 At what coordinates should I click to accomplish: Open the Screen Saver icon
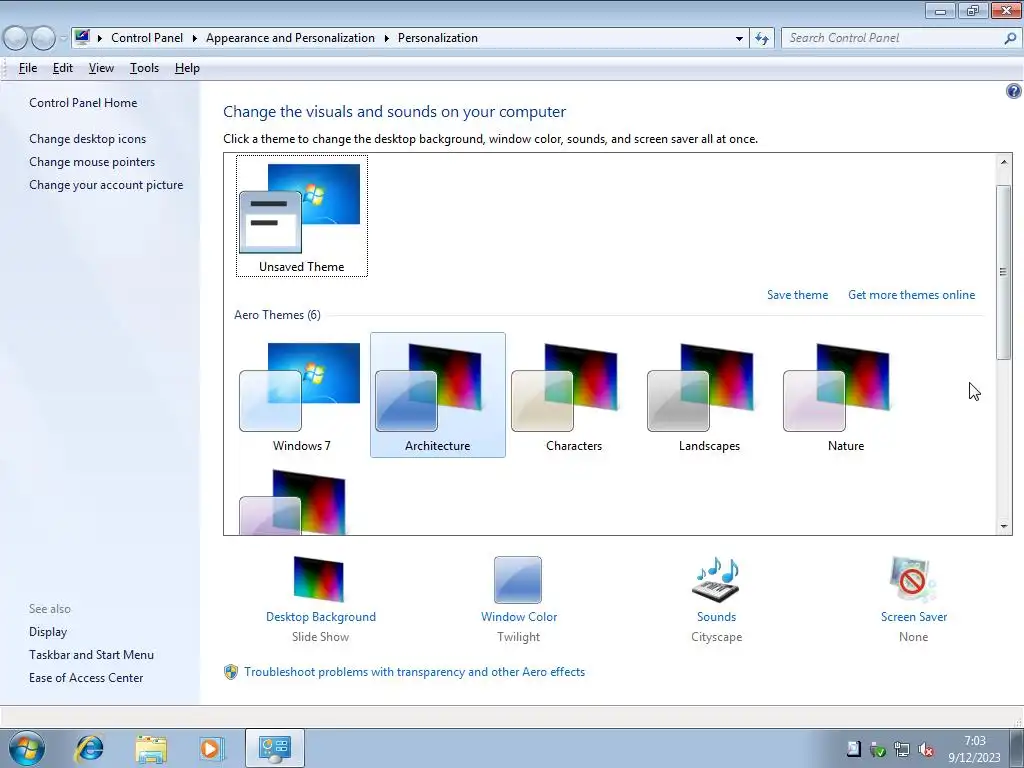tap(913, 579)
